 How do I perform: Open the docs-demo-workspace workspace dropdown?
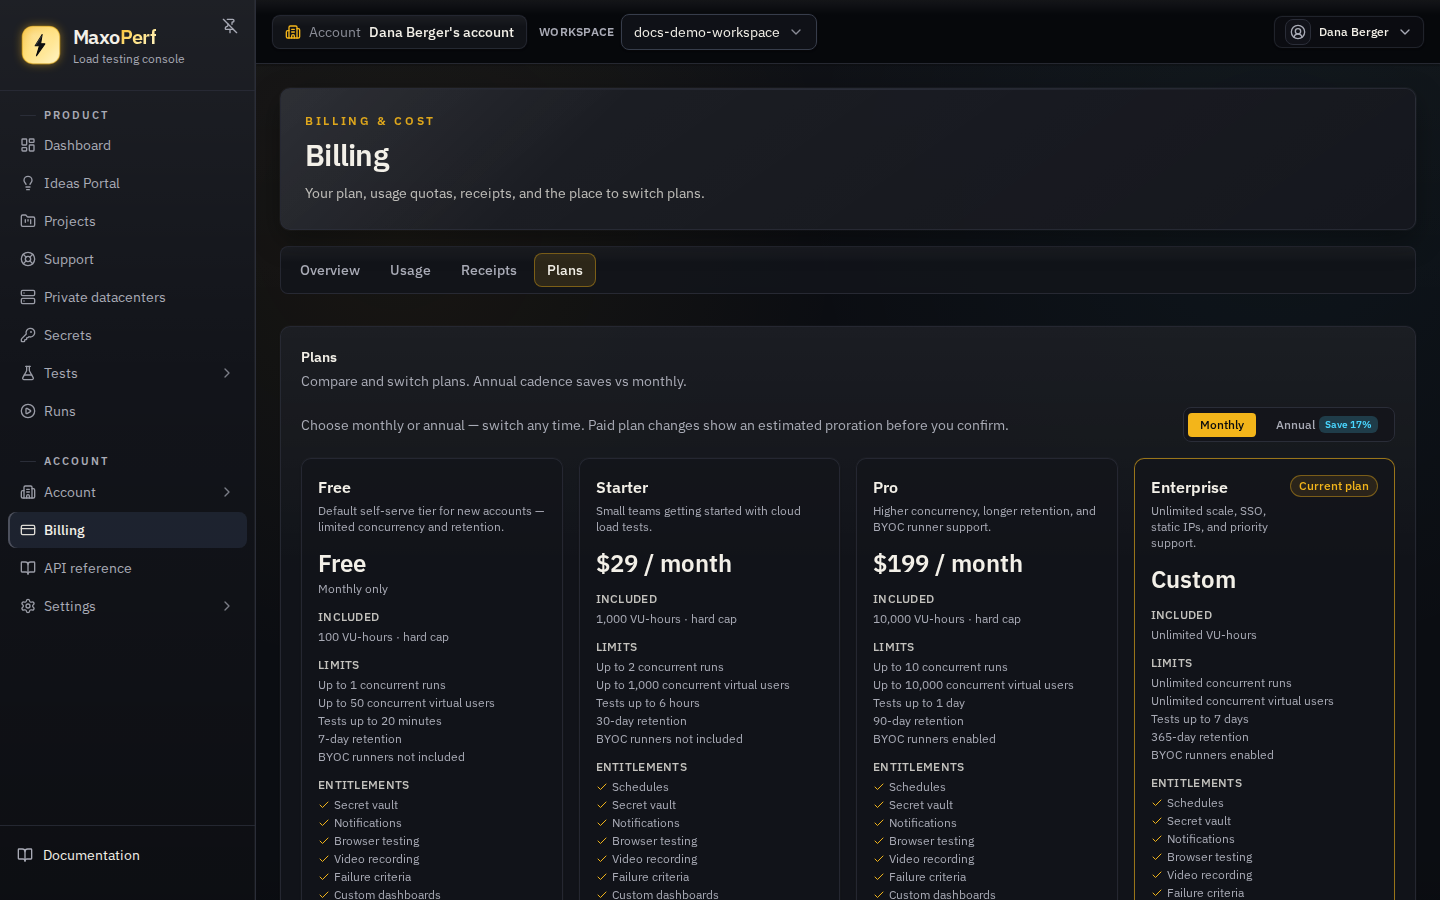point(718,32)
